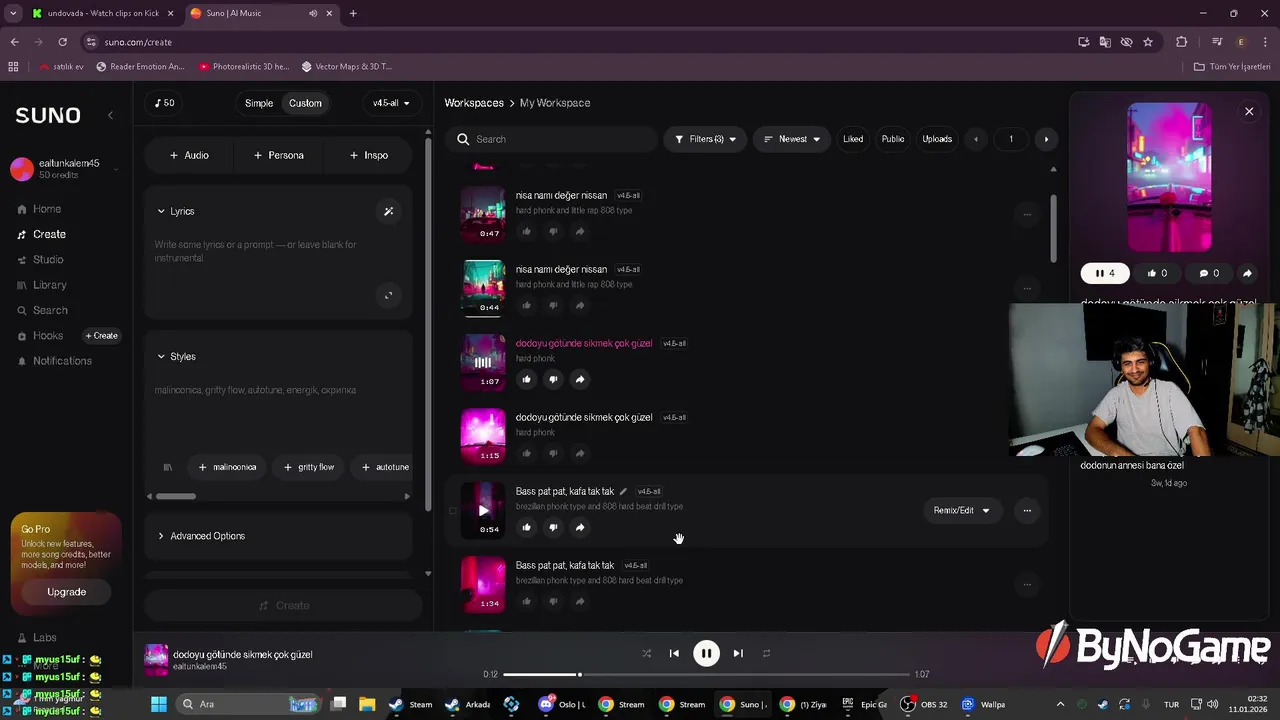Share the Bass pat pat 0:54 track
Image resolution: width=1280 pixels, height=720 pixels.
click(x=580, y=527)
